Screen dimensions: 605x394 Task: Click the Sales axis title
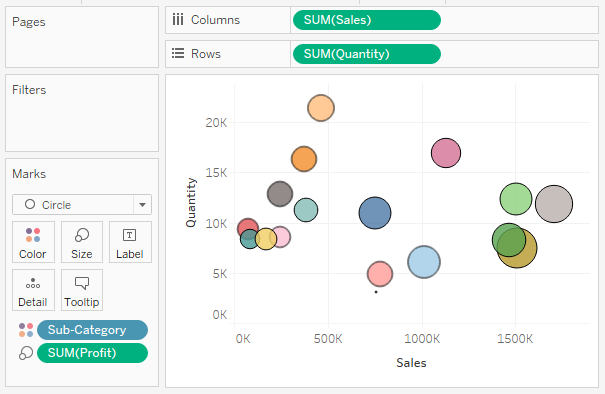click(411, 363)
